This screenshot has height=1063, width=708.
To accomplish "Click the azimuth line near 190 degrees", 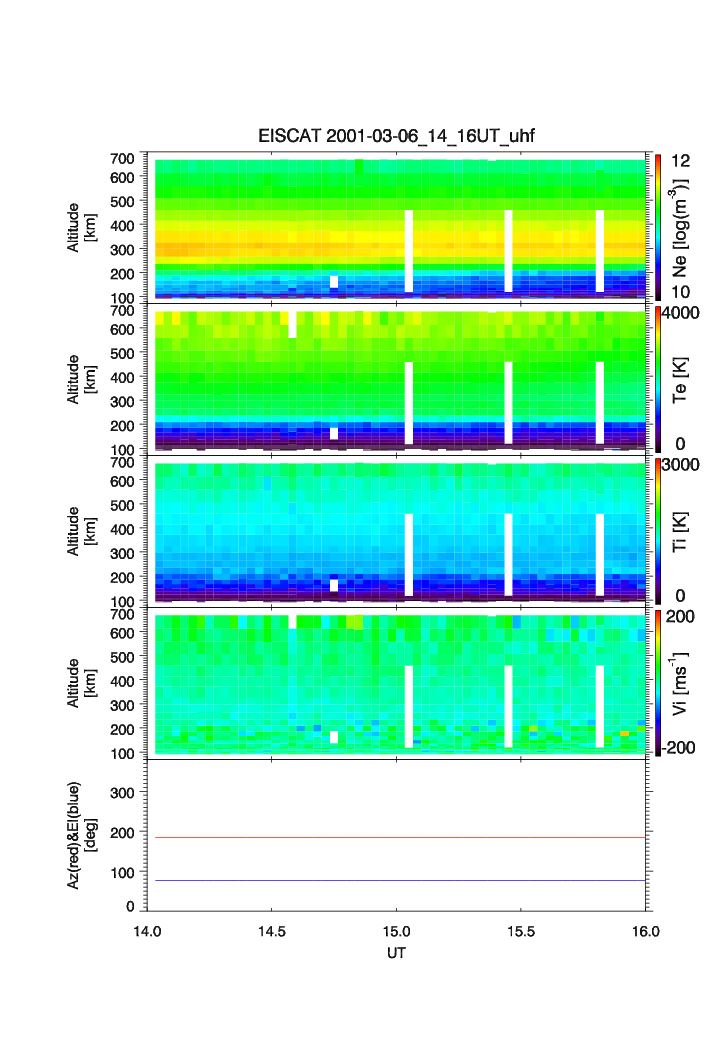I will pyautogui.click(x=400, y=837).
